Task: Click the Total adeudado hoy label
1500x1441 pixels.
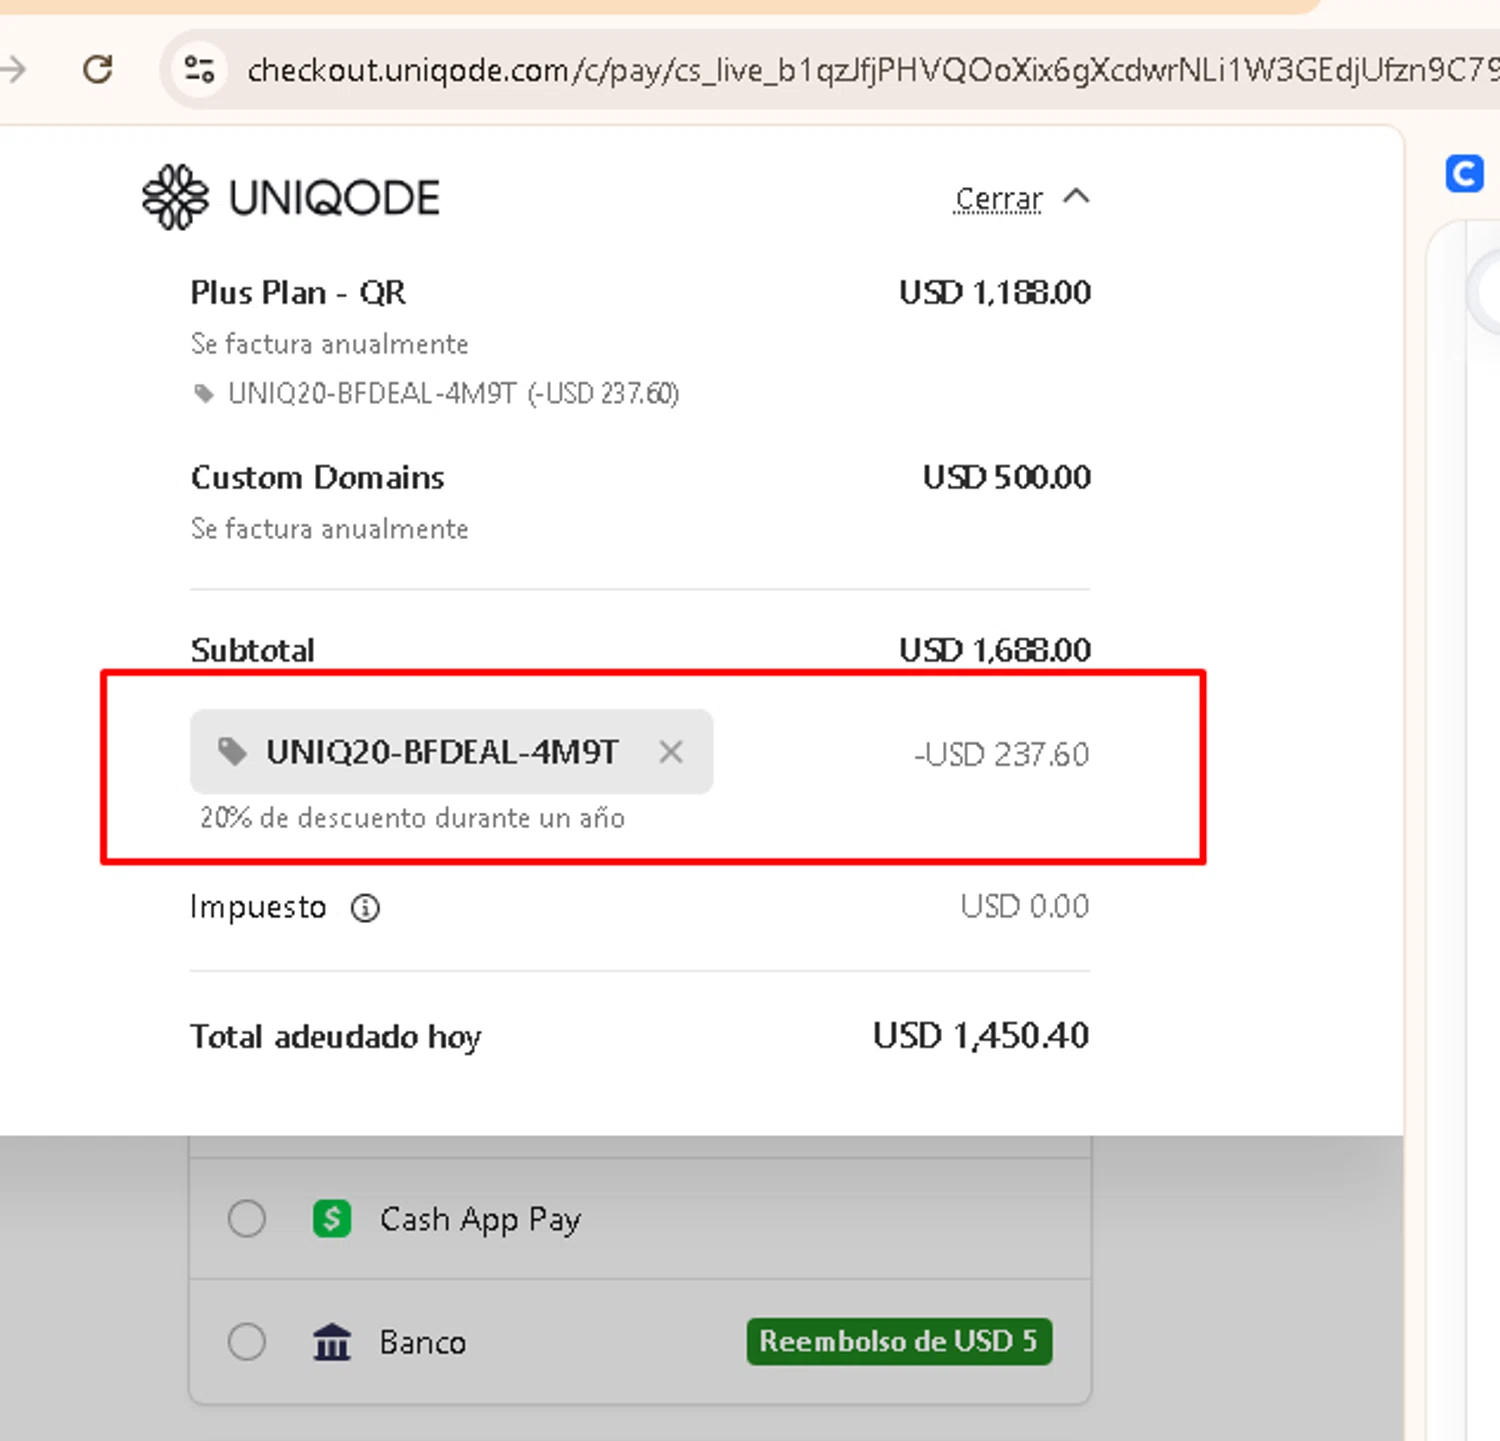Action: 336,1037
